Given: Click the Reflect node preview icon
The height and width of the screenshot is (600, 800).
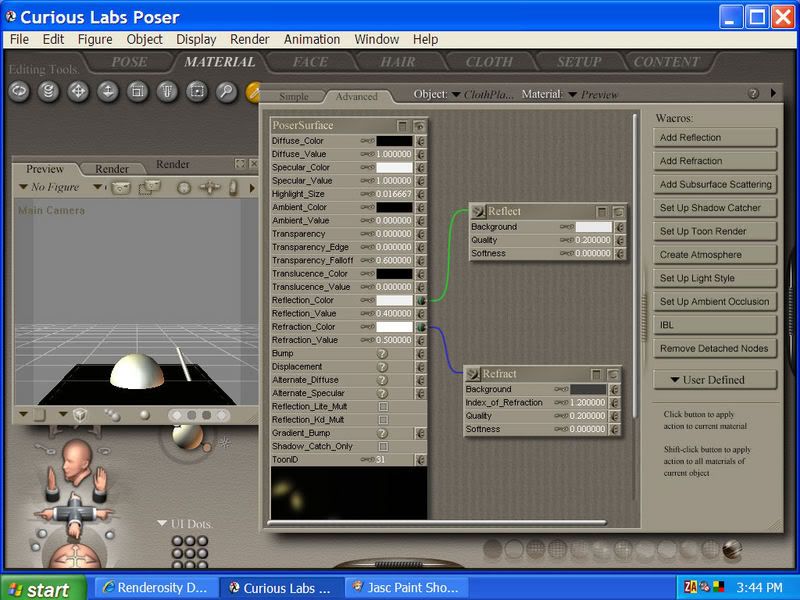Looking at the screenshot, I should tap(479, 212).
